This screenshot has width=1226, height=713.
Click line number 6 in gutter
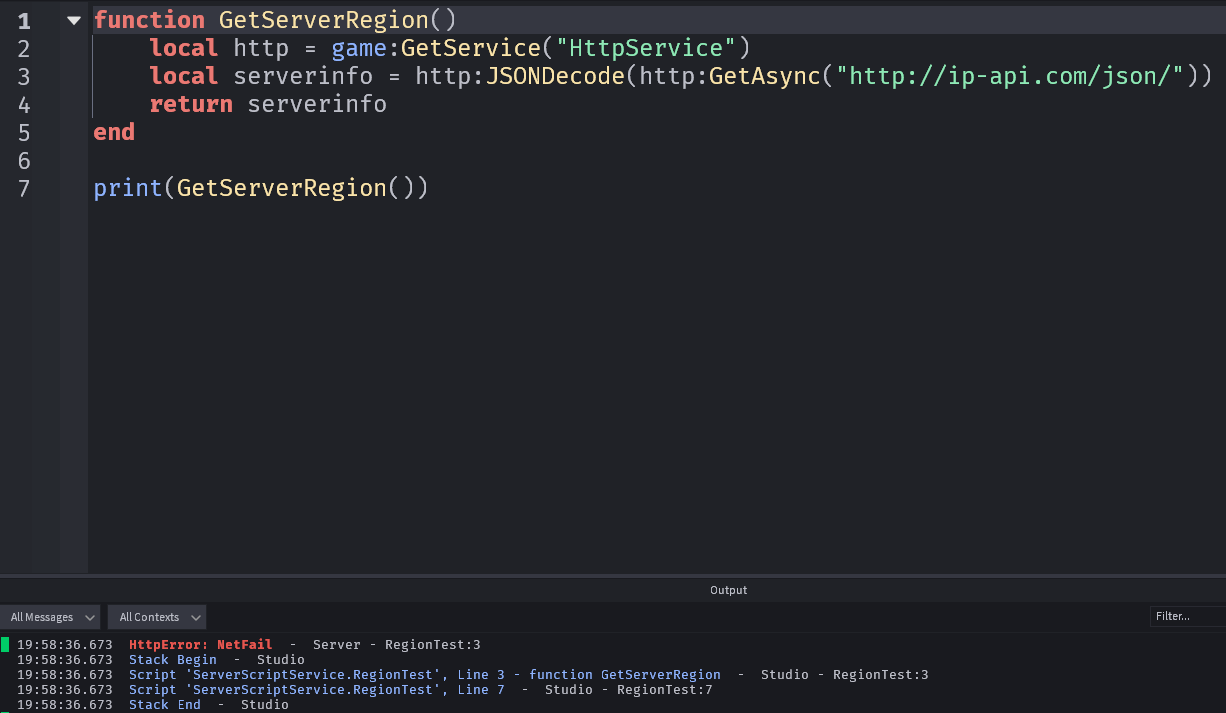click(23, 160)
